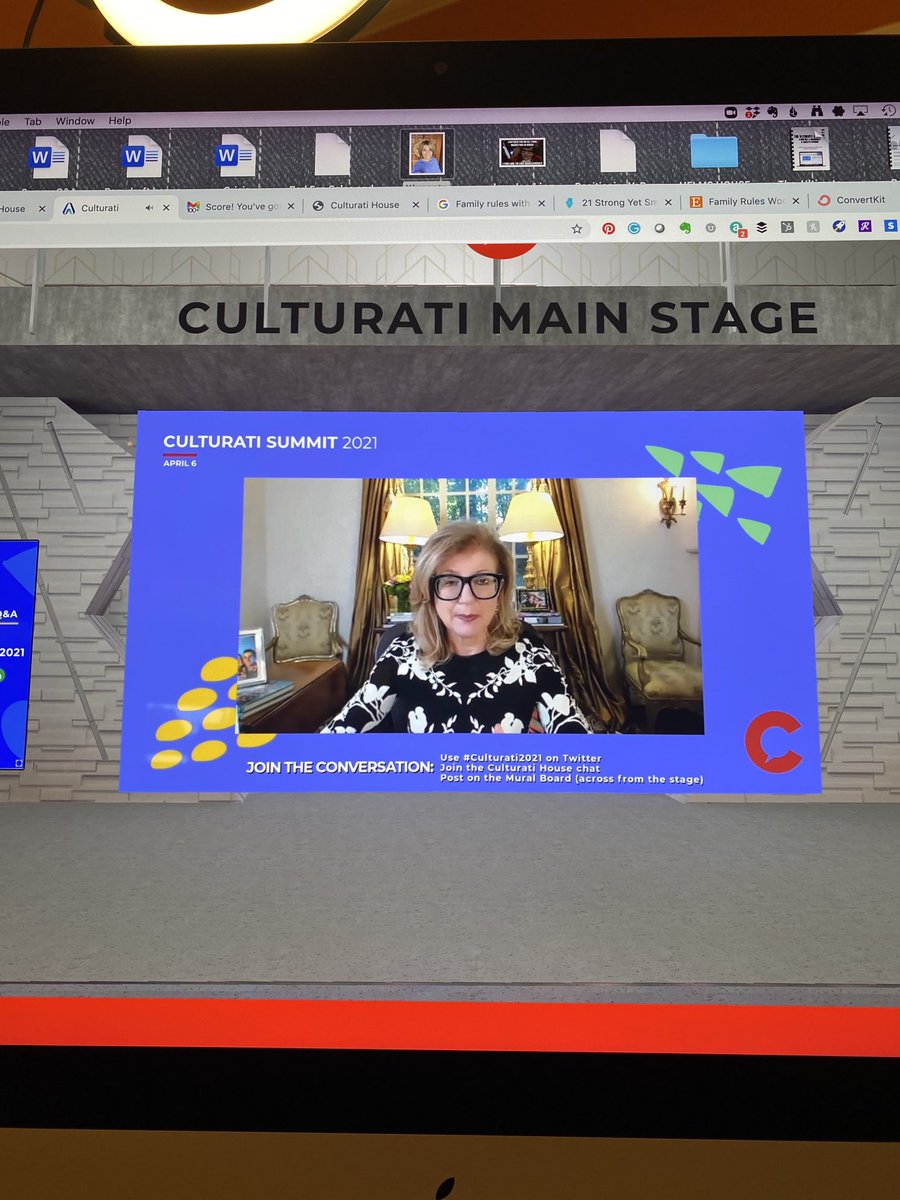The image size is (900, 1200).
Task: Close the Etsy Family Rules tab
Action: click(x=797, y=202)
